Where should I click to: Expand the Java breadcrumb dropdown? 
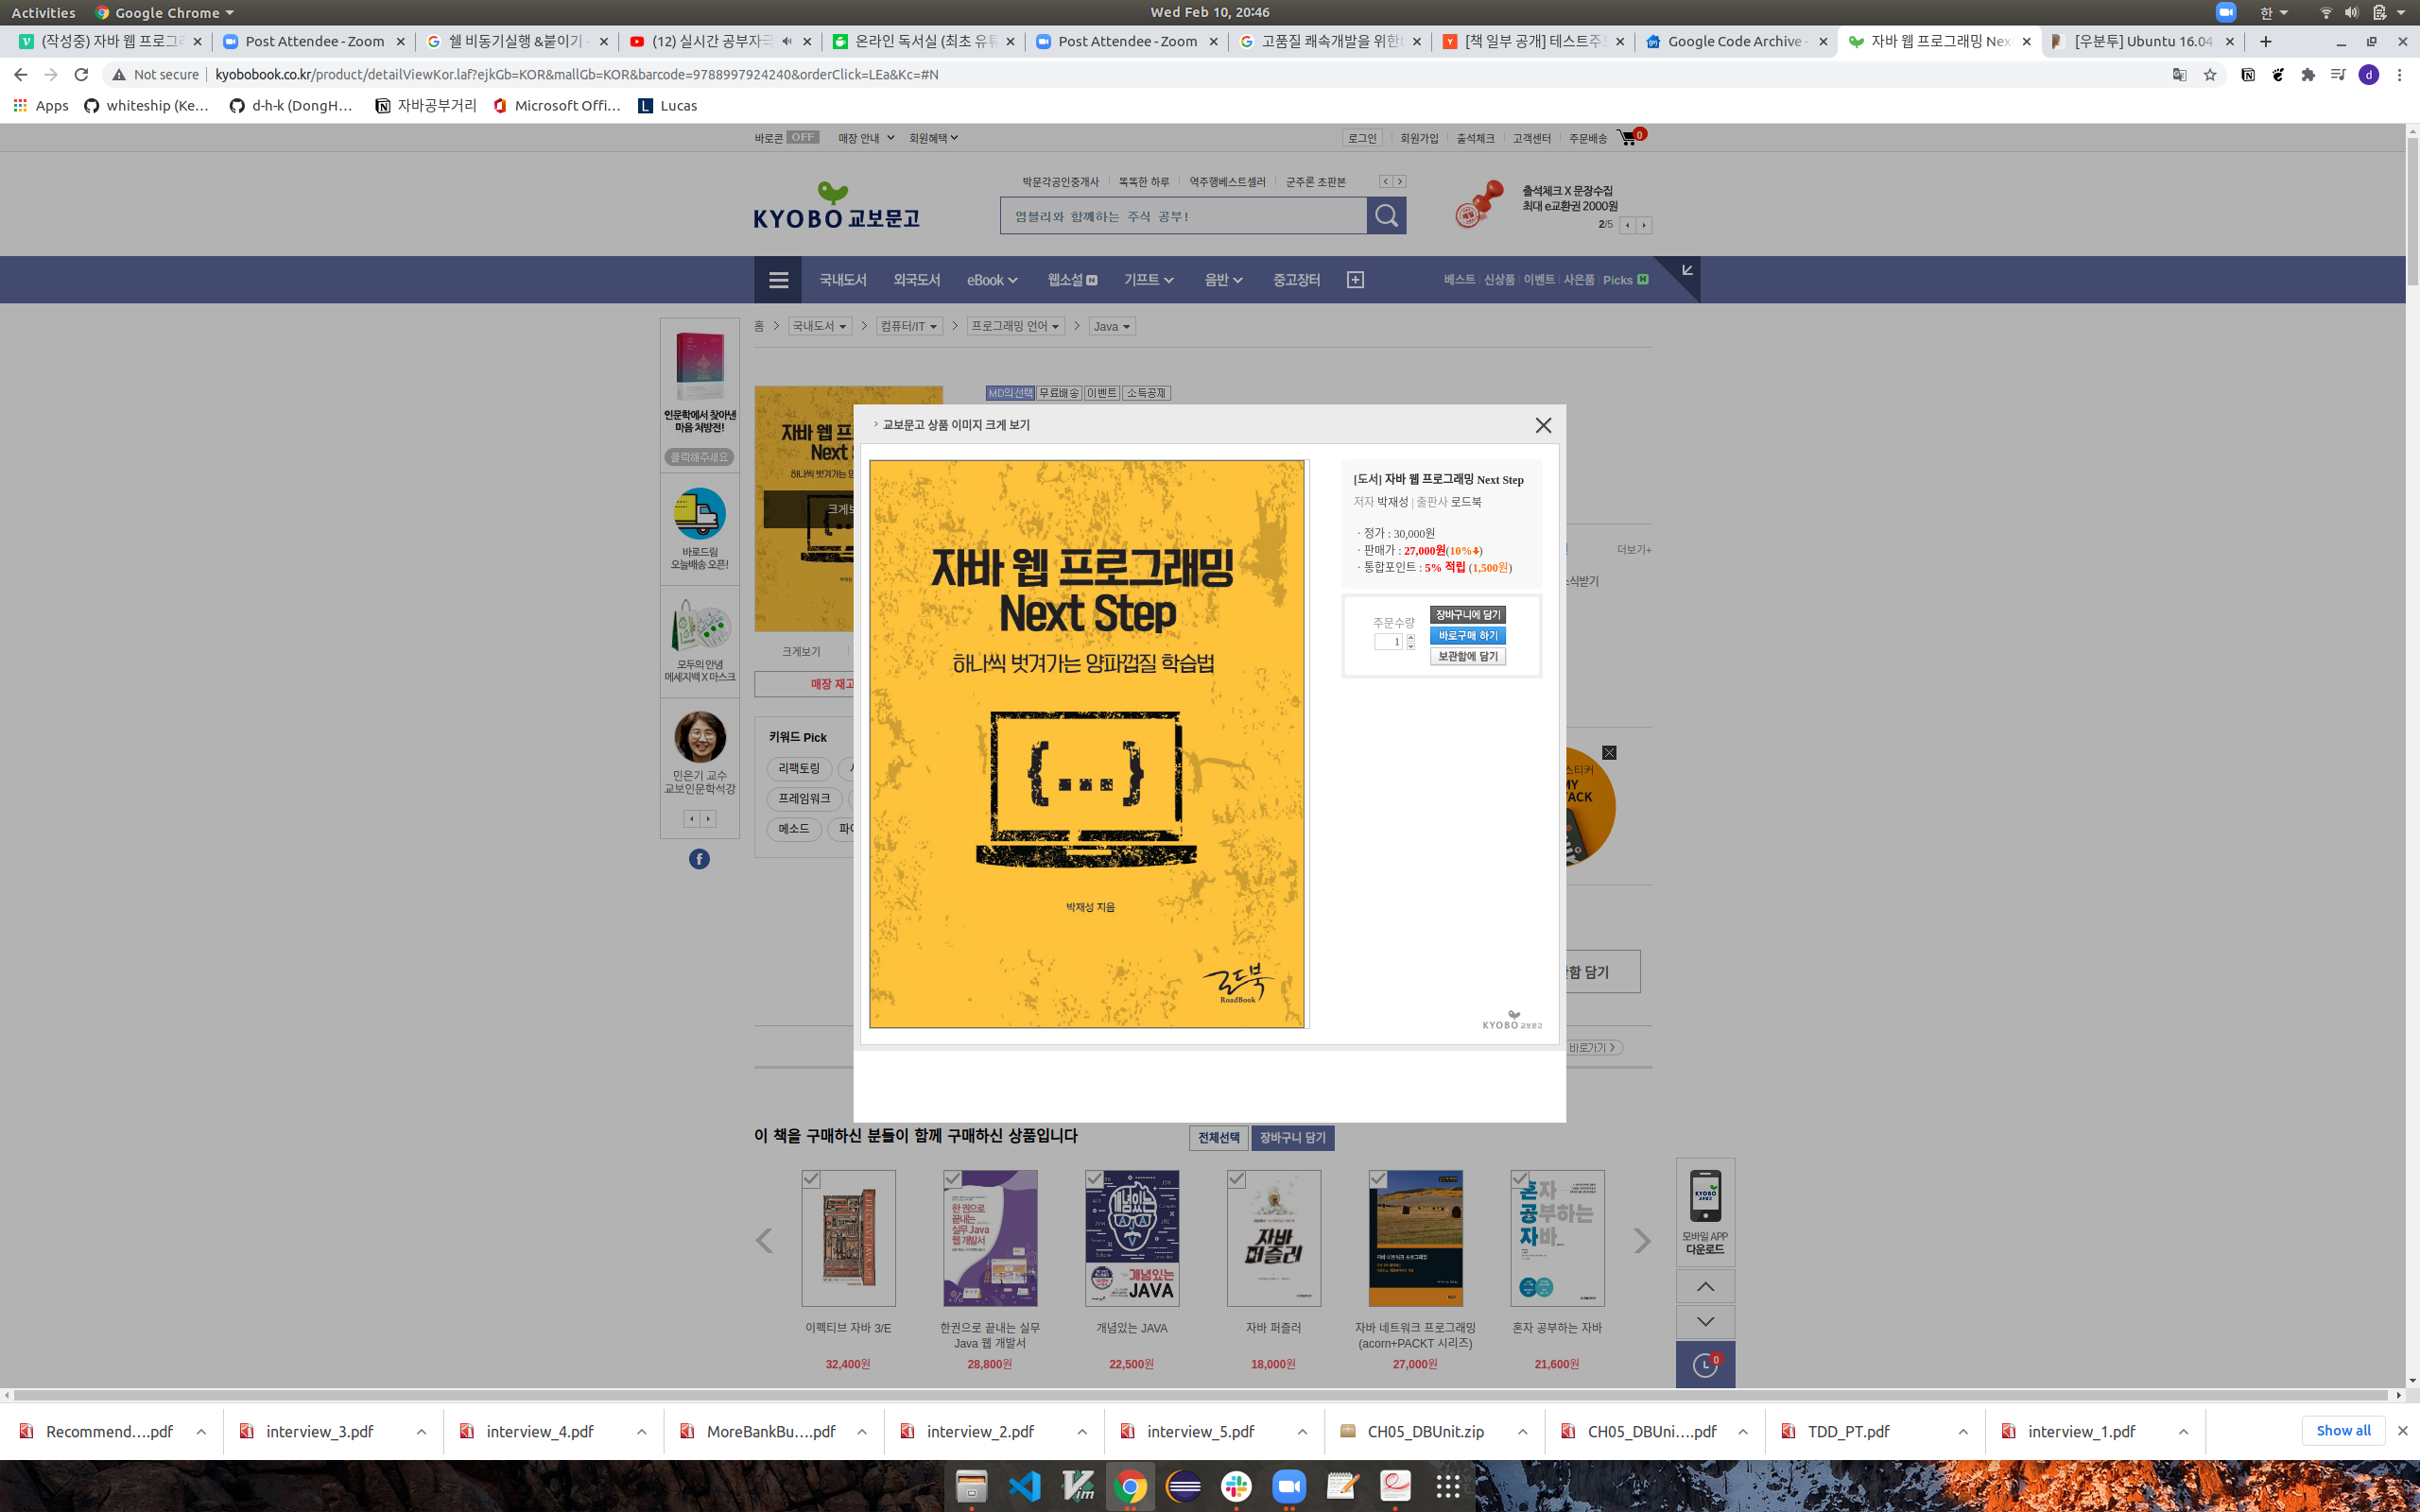(1111, 326)
